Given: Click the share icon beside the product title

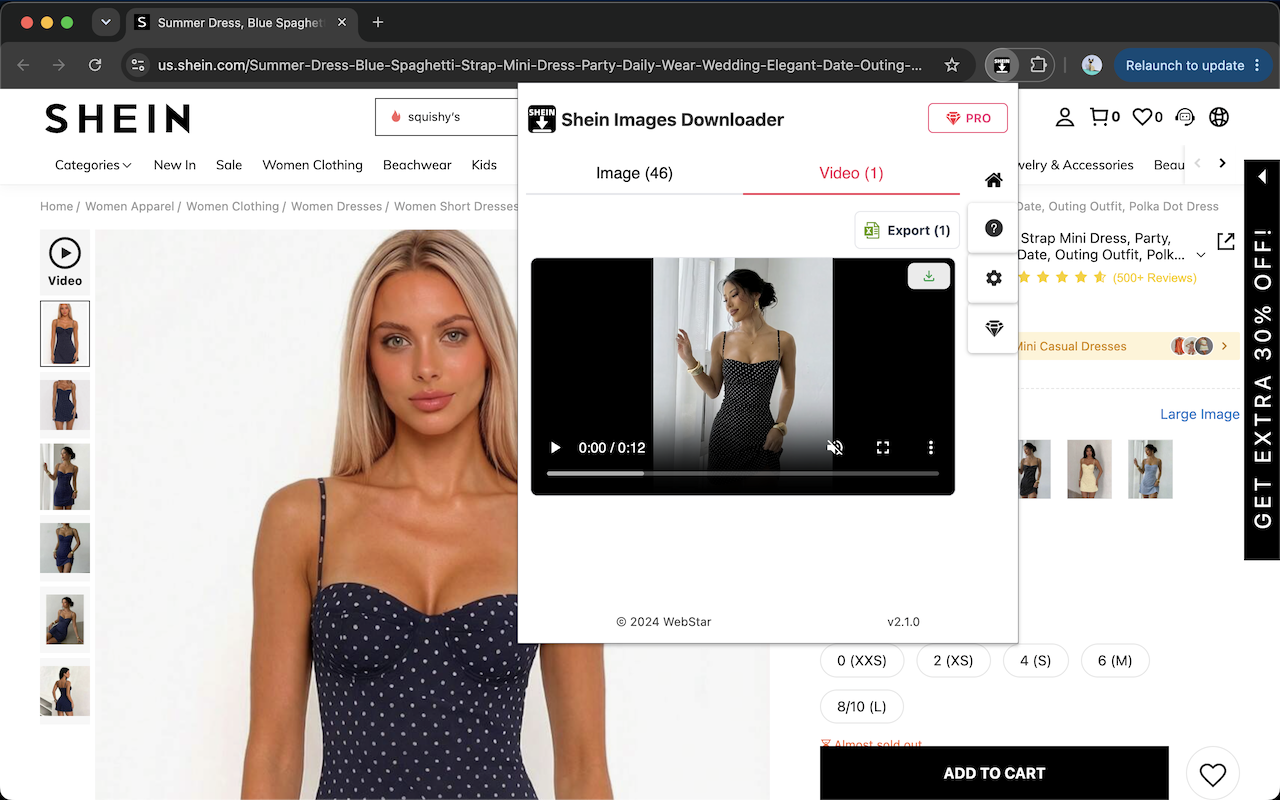Looking at the screenshot, I should click(x=1226, y=241).
